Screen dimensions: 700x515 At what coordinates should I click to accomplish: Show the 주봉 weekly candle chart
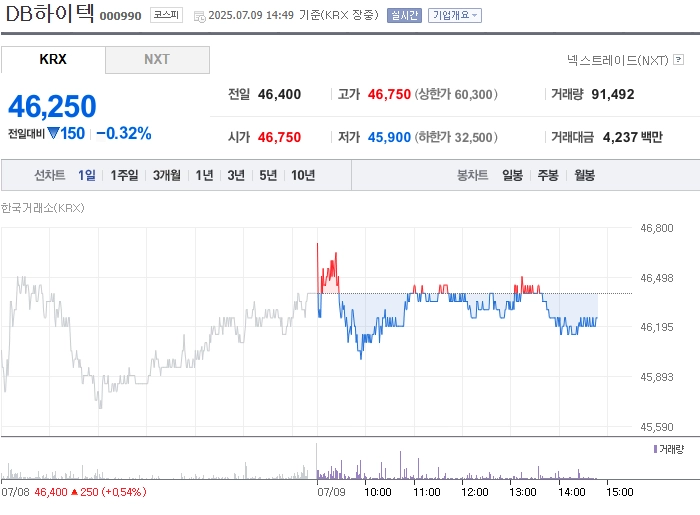pos(548,175)
